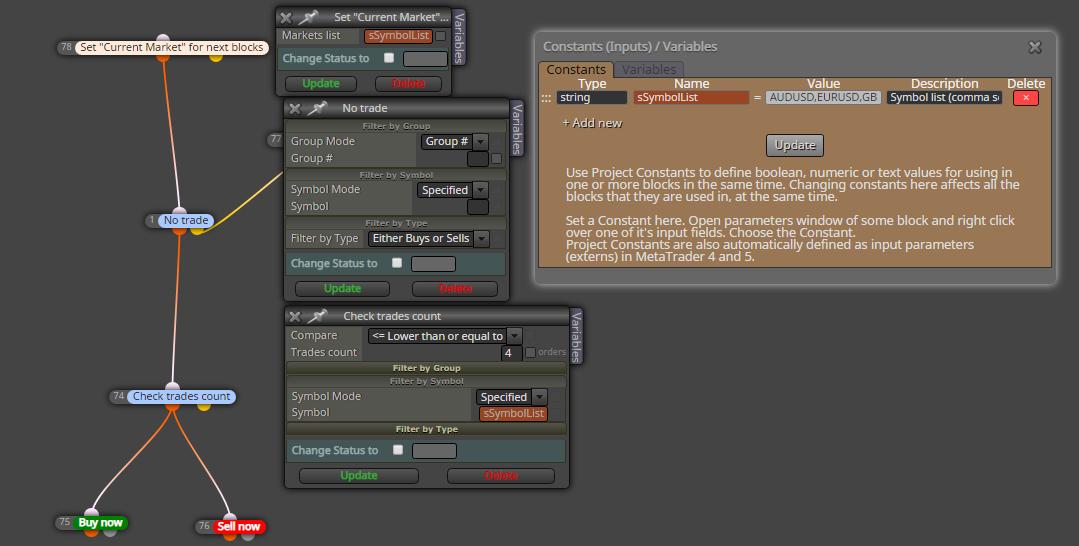The image size is (1079, 546).
Task: Select the Buy now block
Action: tap(100, 523)
